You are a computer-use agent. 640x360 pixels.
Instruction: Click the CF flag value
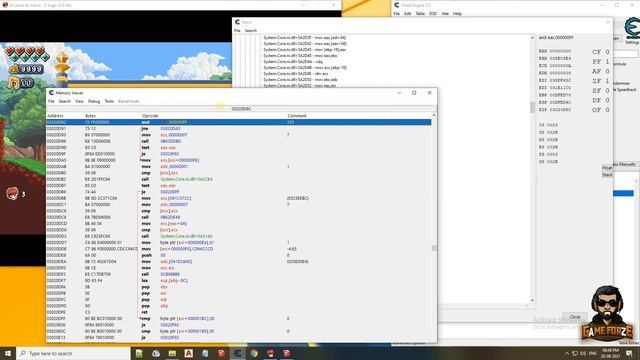tap(607, 52)
